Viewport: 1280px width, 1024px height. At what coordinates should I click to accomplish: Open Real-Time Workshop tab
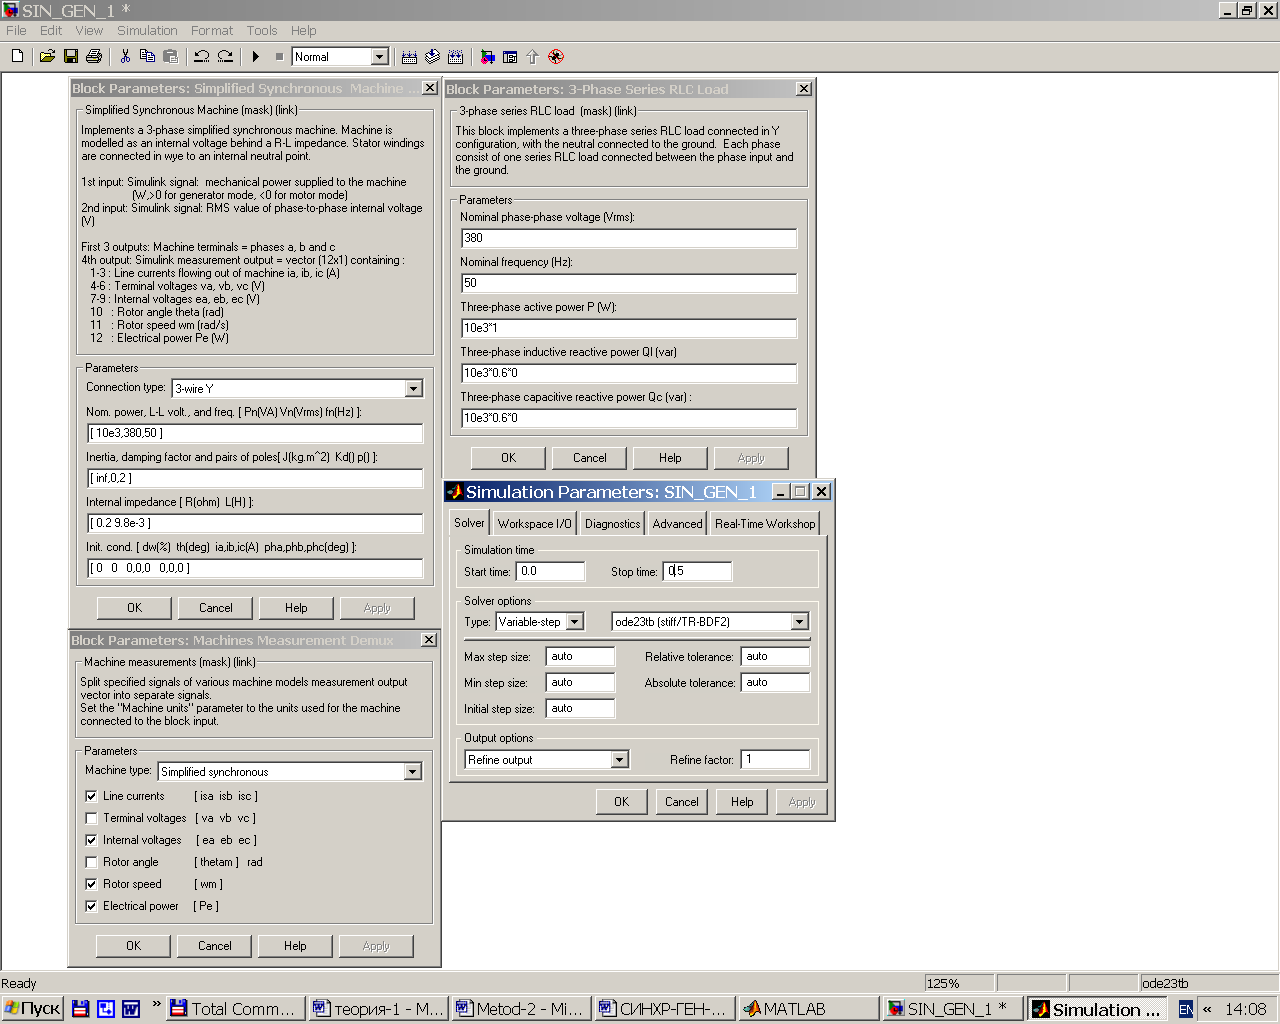click(765, 524)
